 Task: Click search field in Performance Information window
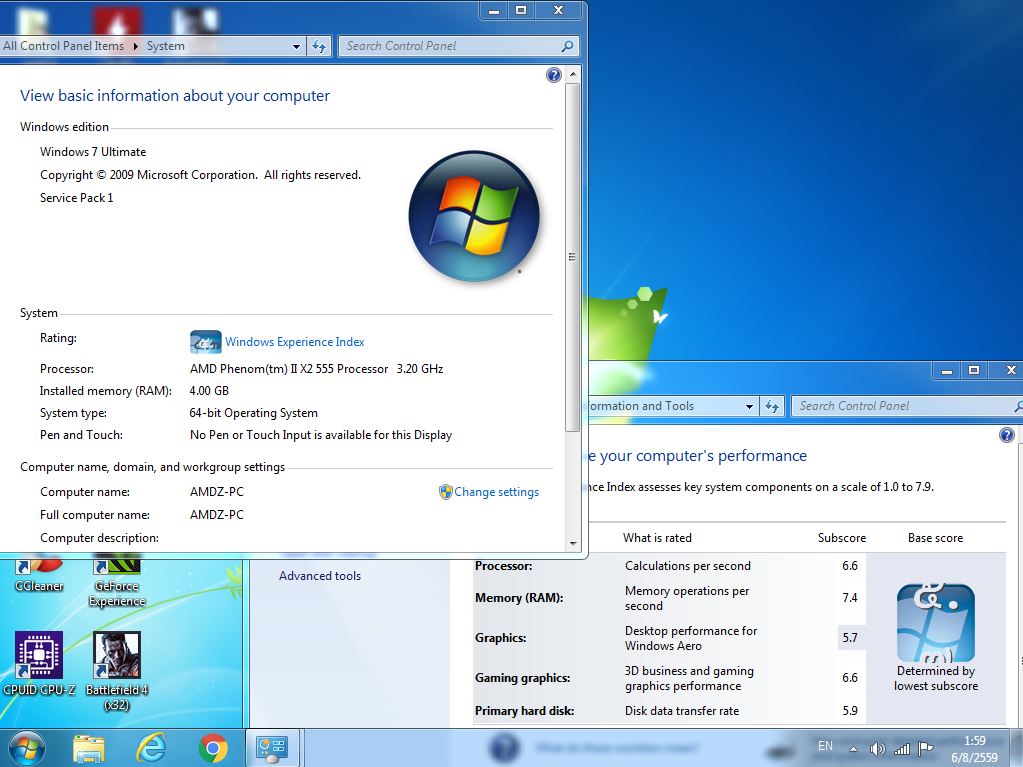click(907, 406)
